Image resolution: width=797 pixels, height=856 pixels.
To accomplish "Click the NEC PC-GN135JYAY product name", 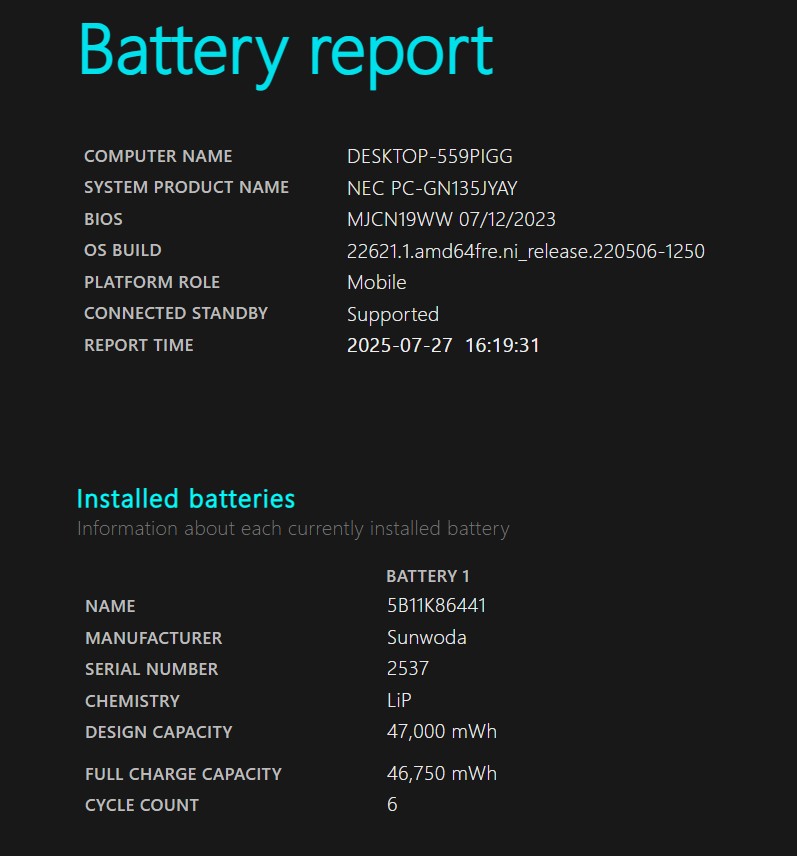I will coord(432,188).
